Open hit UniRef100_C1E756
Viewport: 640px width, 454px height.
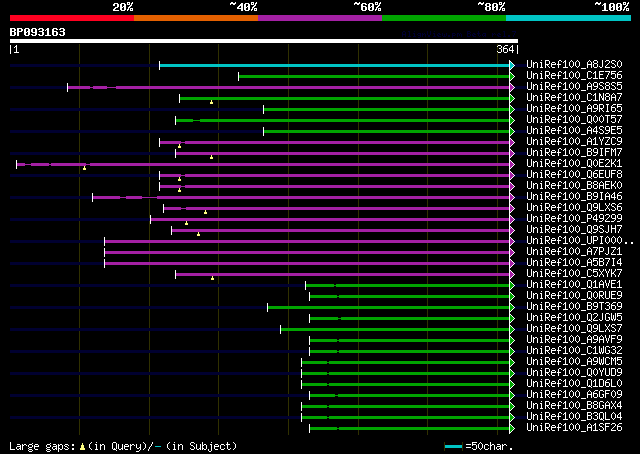coord(574,76)
